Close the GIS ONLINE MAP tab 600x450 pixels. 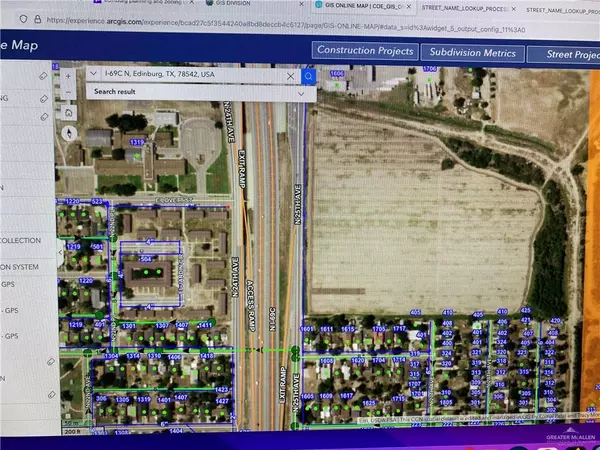pyautogui.click(x=409, y=7)
